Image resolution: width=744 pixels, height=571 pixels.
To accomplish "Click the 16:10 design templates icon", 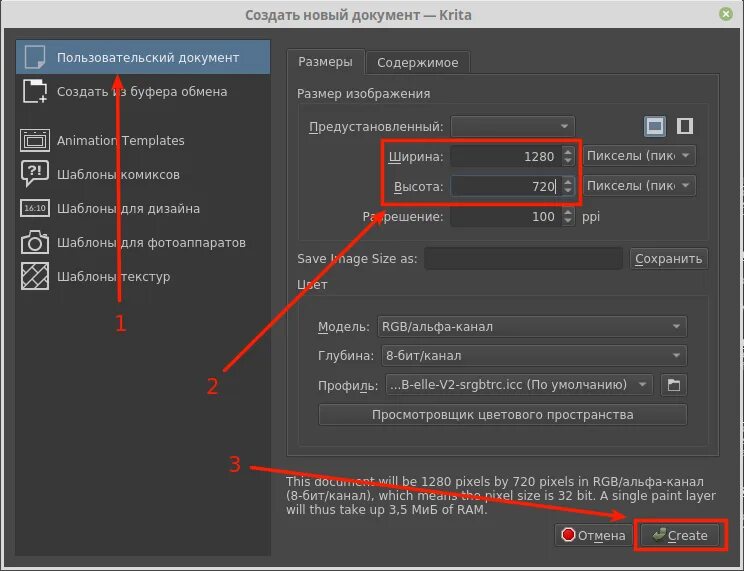I will (35, 208).
